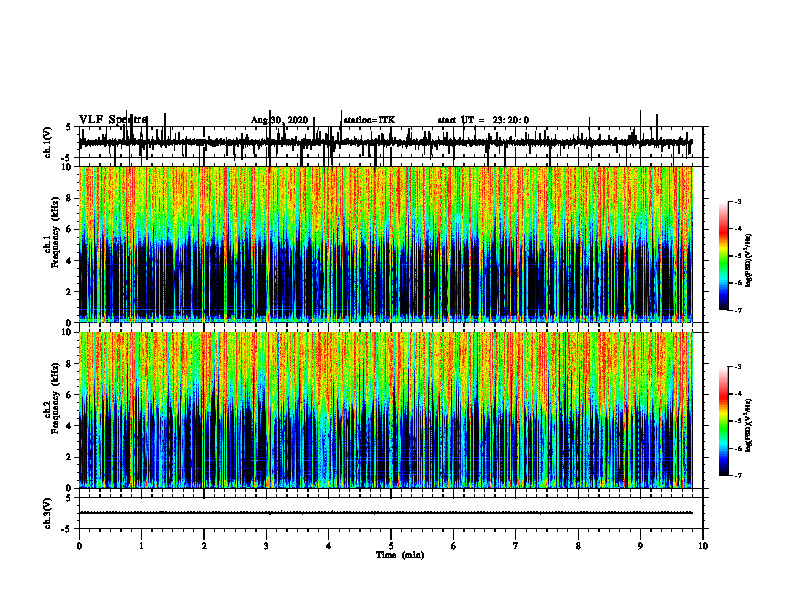Select the "station=ITK" header label
This screenshot has height=612, width=792.
pyautogui.click(x=369, y=120)
